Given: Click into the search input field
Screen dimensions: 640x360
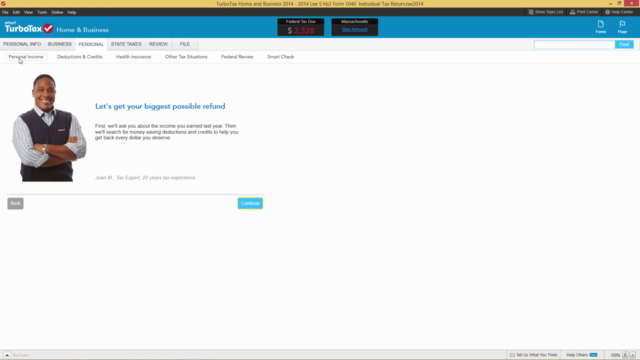Looking at the screenshot, I should click(x=574, y=44).
